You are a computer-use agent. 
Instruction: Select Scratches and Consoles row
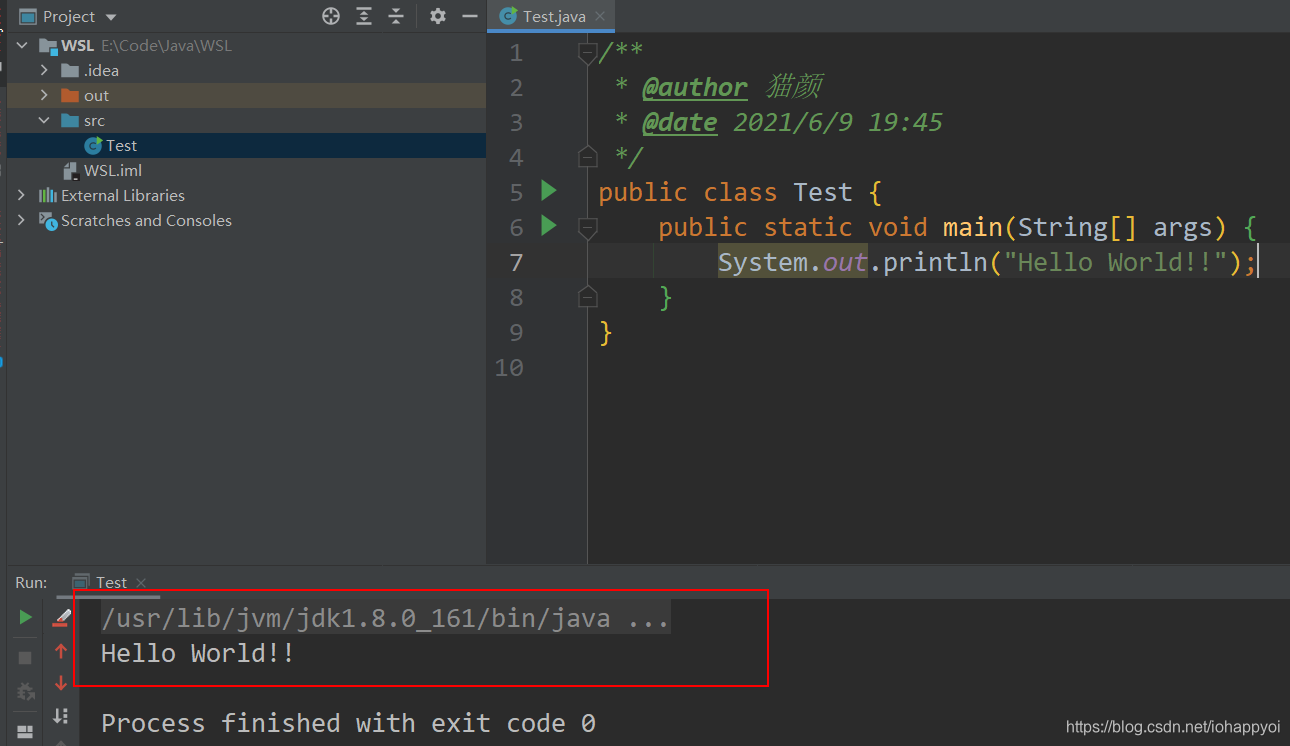(x=246, y=221)
